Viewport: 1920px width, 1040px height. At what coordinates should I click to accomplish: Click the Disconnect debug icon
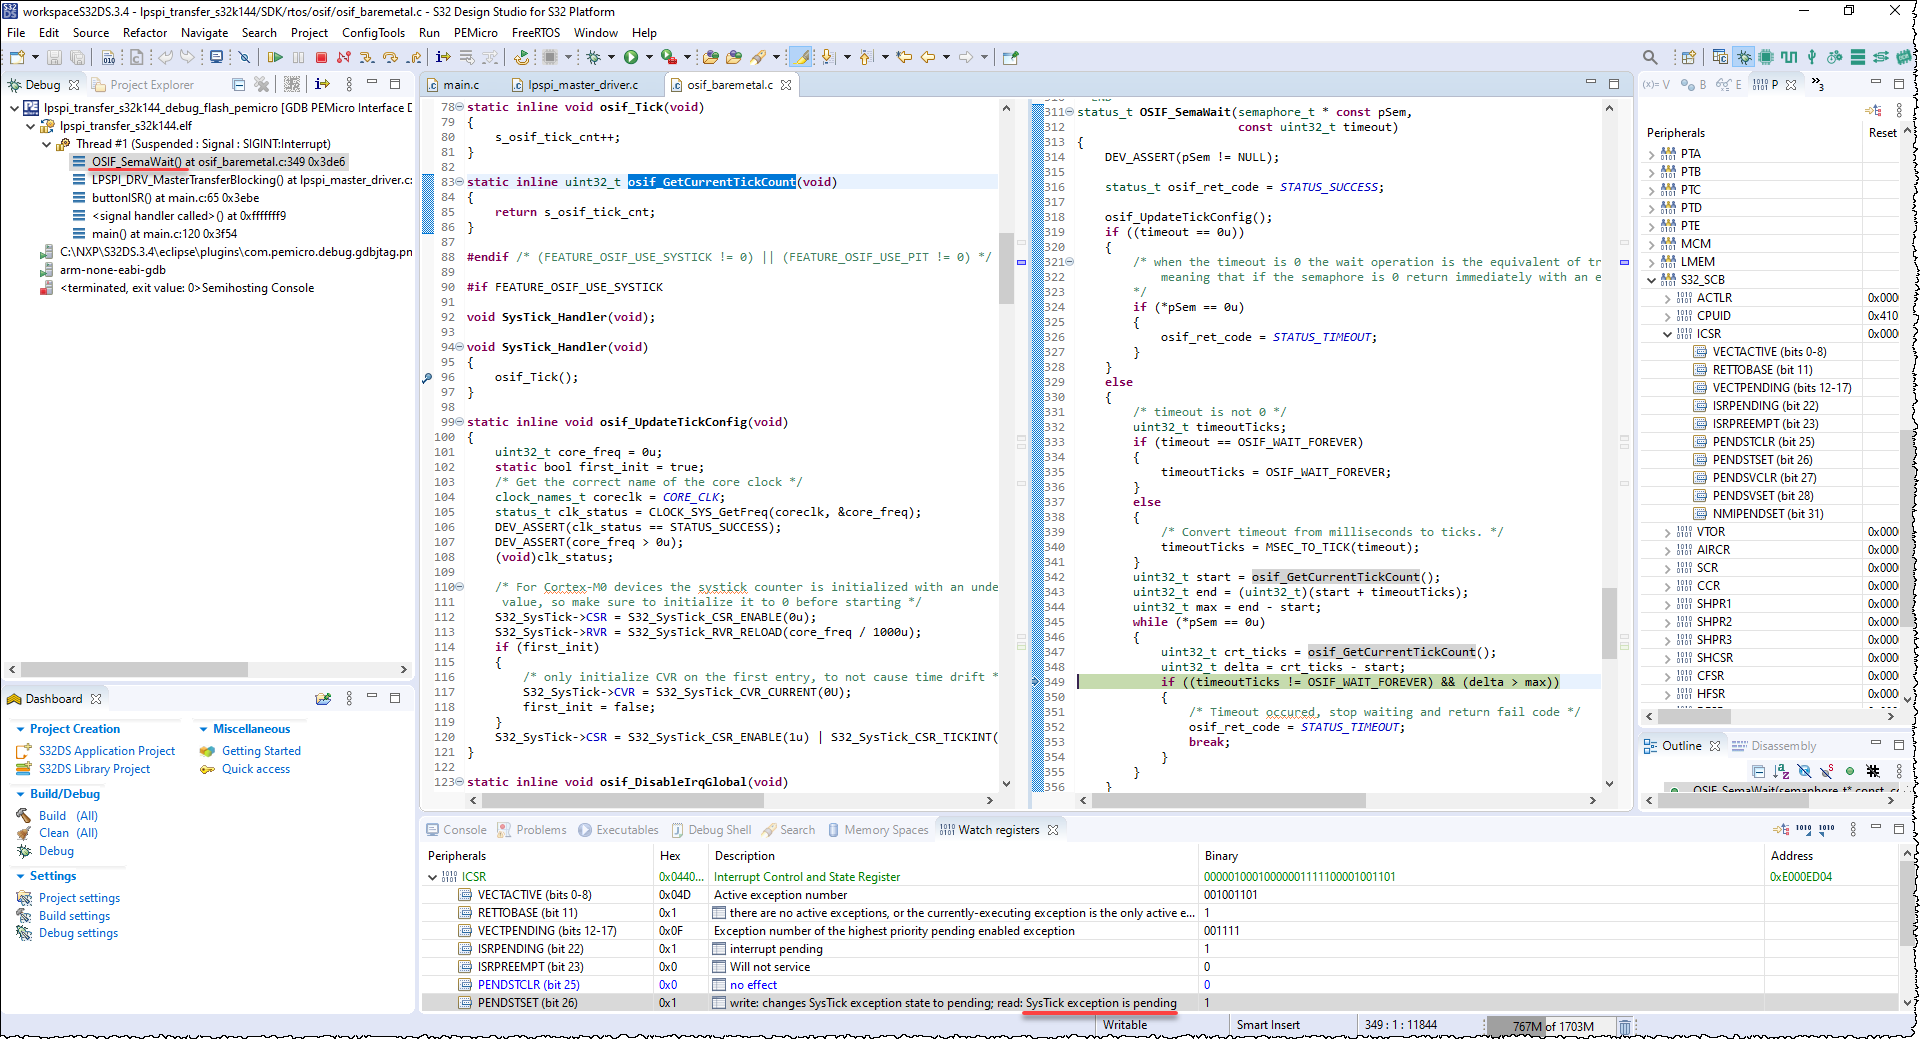pyautogui.click(x=343, y=58)
